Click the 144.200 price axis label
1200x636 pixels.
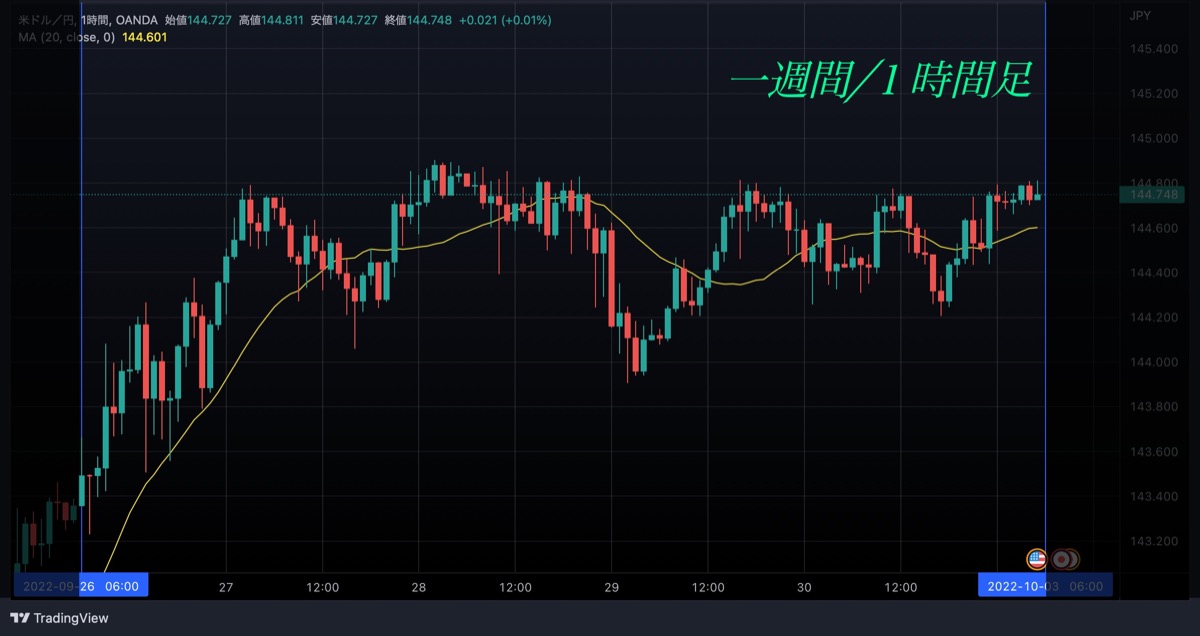[1153, 318]
